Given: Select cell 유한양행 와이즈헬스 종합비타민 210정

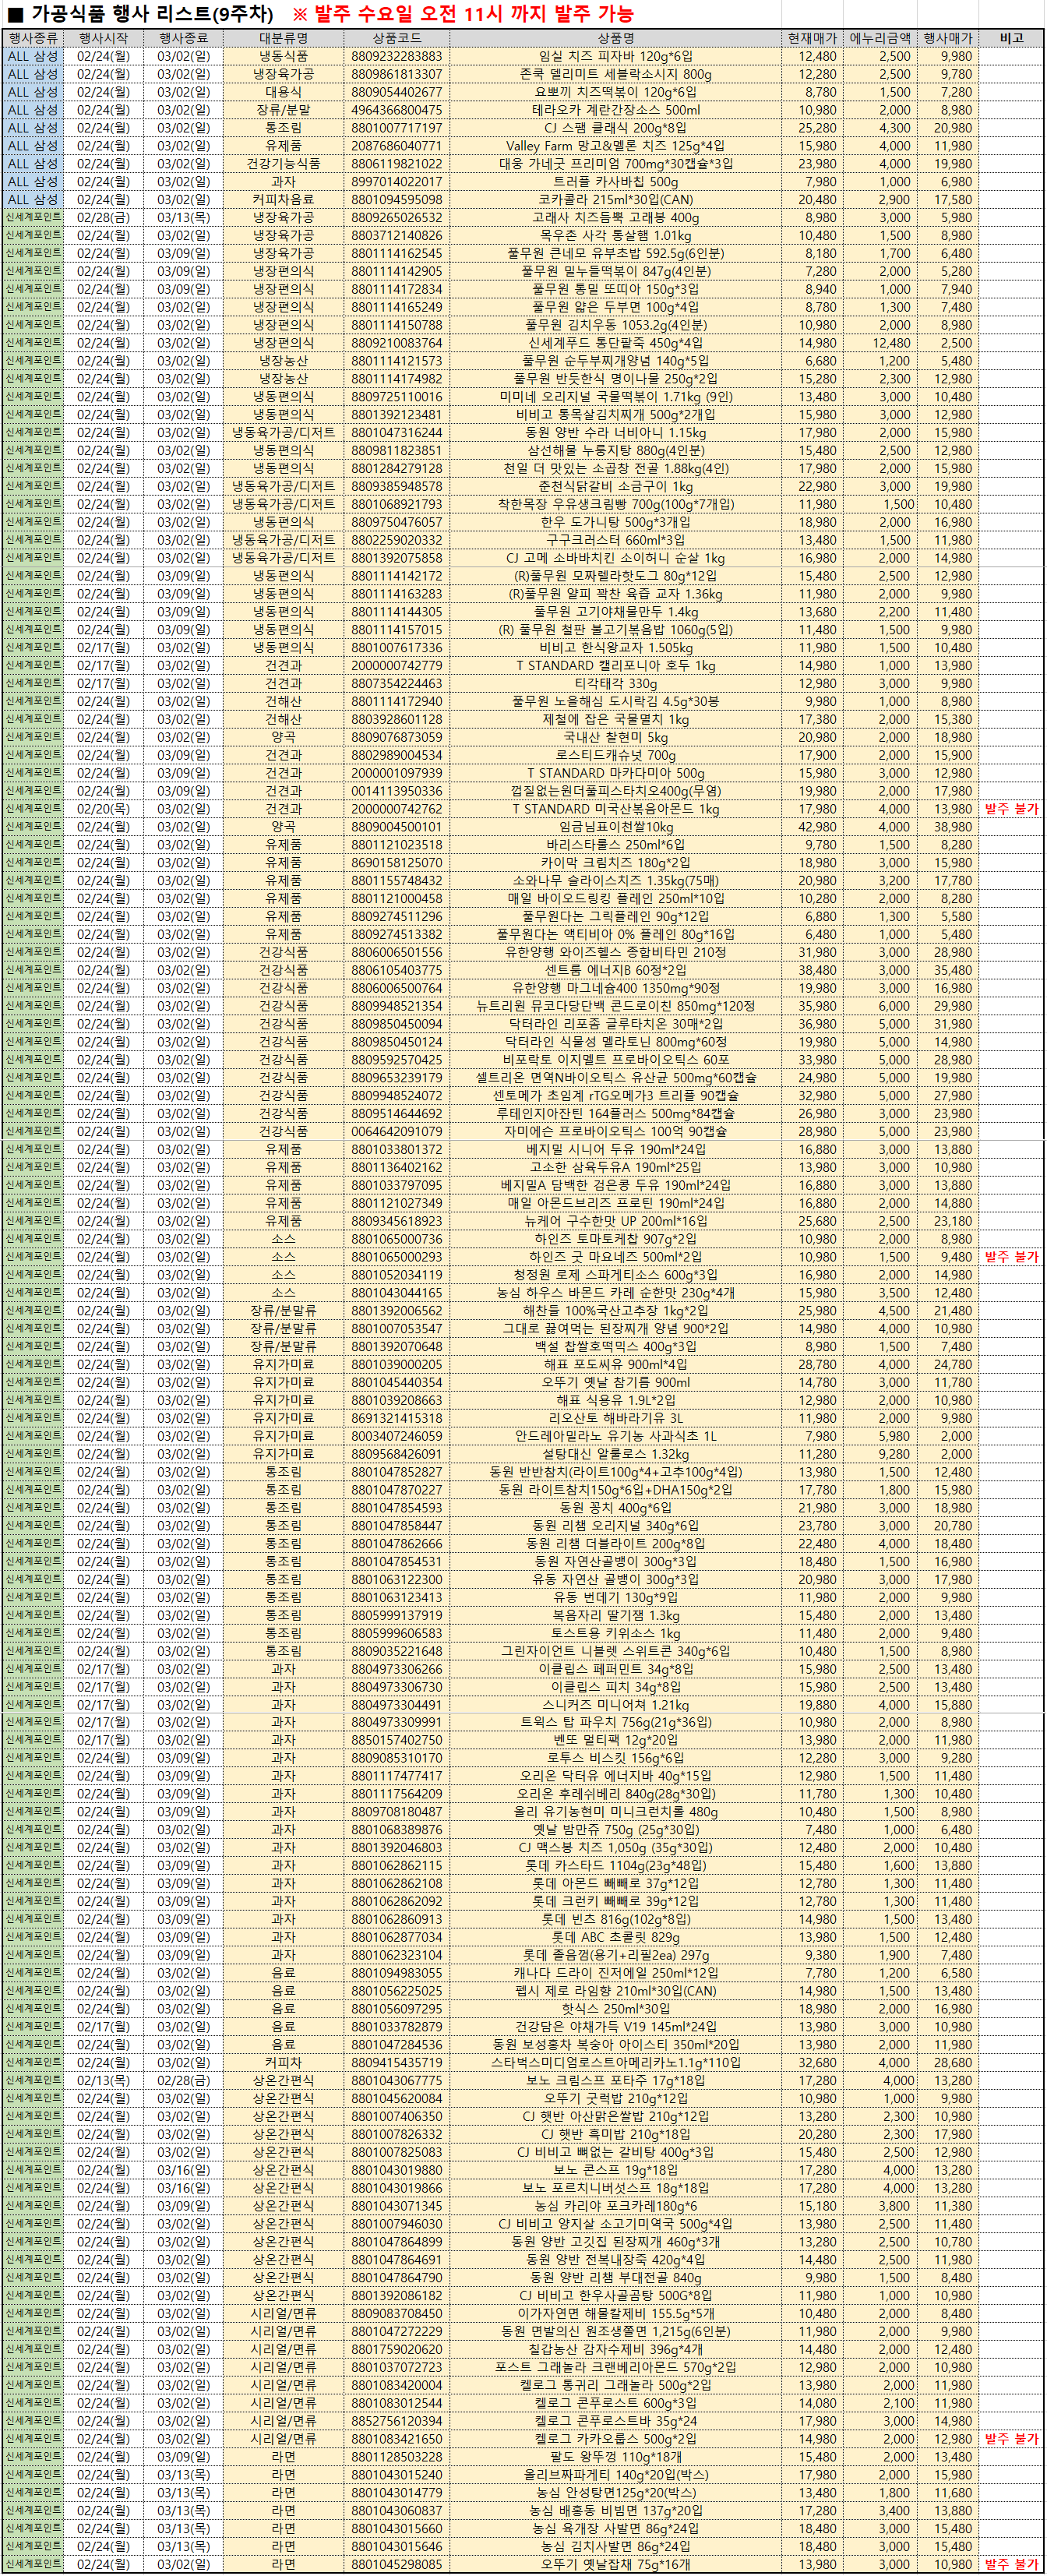Looking at the screenshot, I should (616, 952).
